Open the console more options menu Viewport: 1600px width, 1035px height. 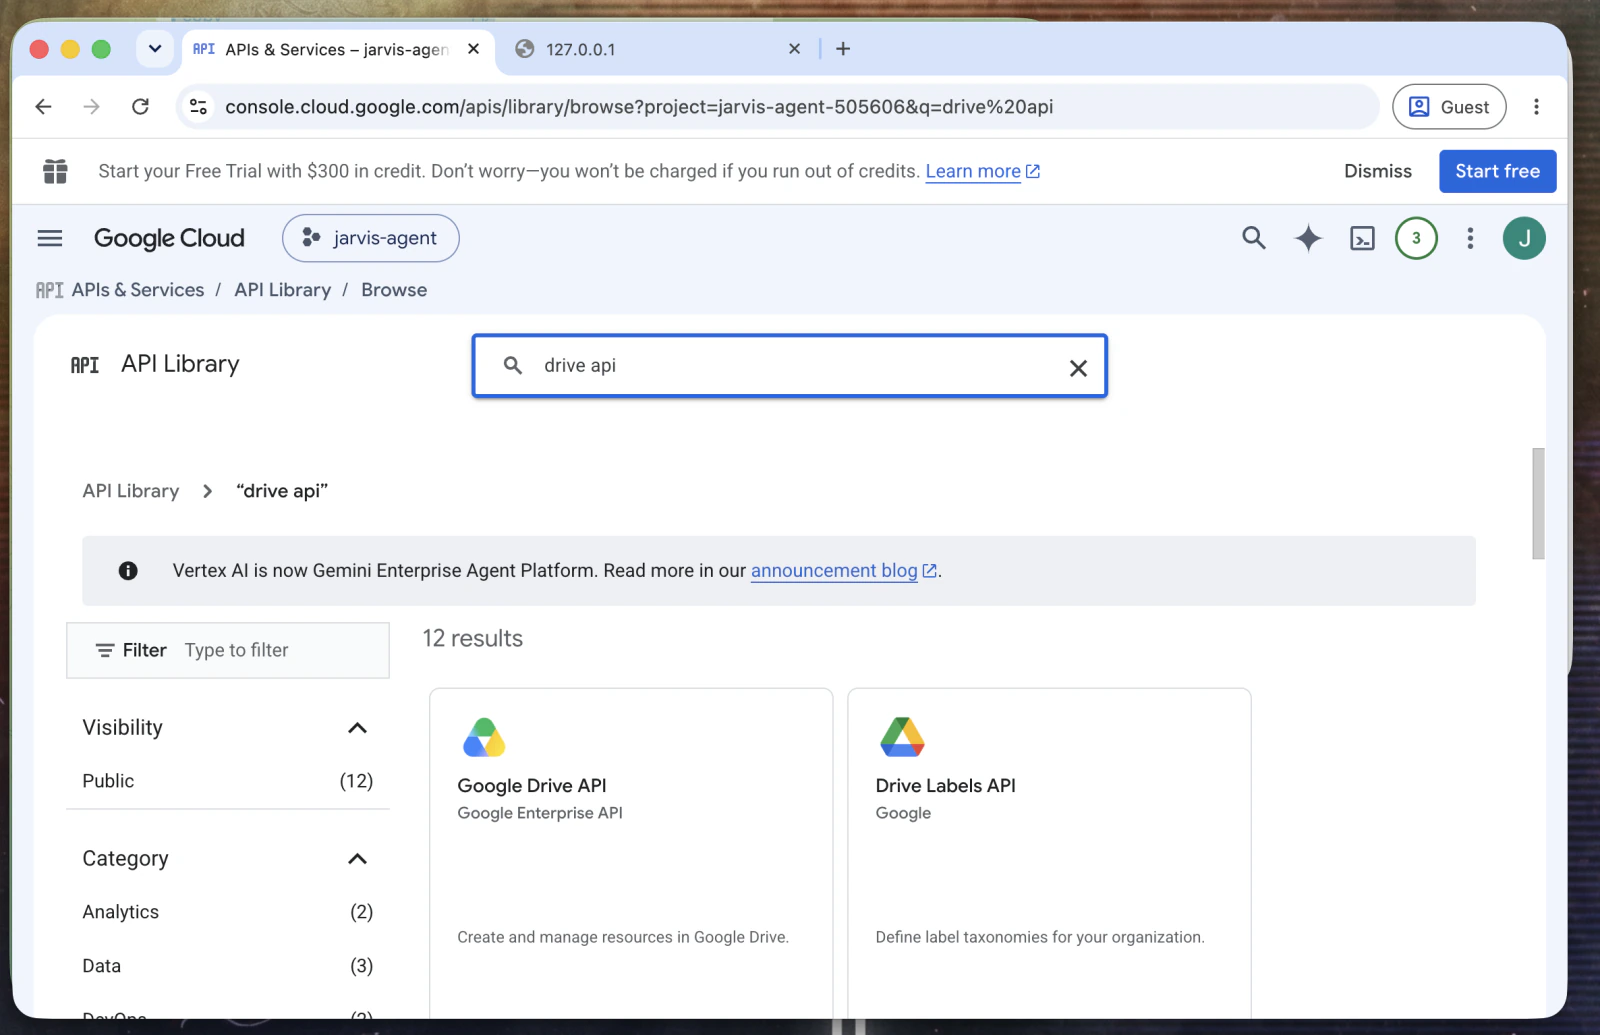click(1470, 238)
